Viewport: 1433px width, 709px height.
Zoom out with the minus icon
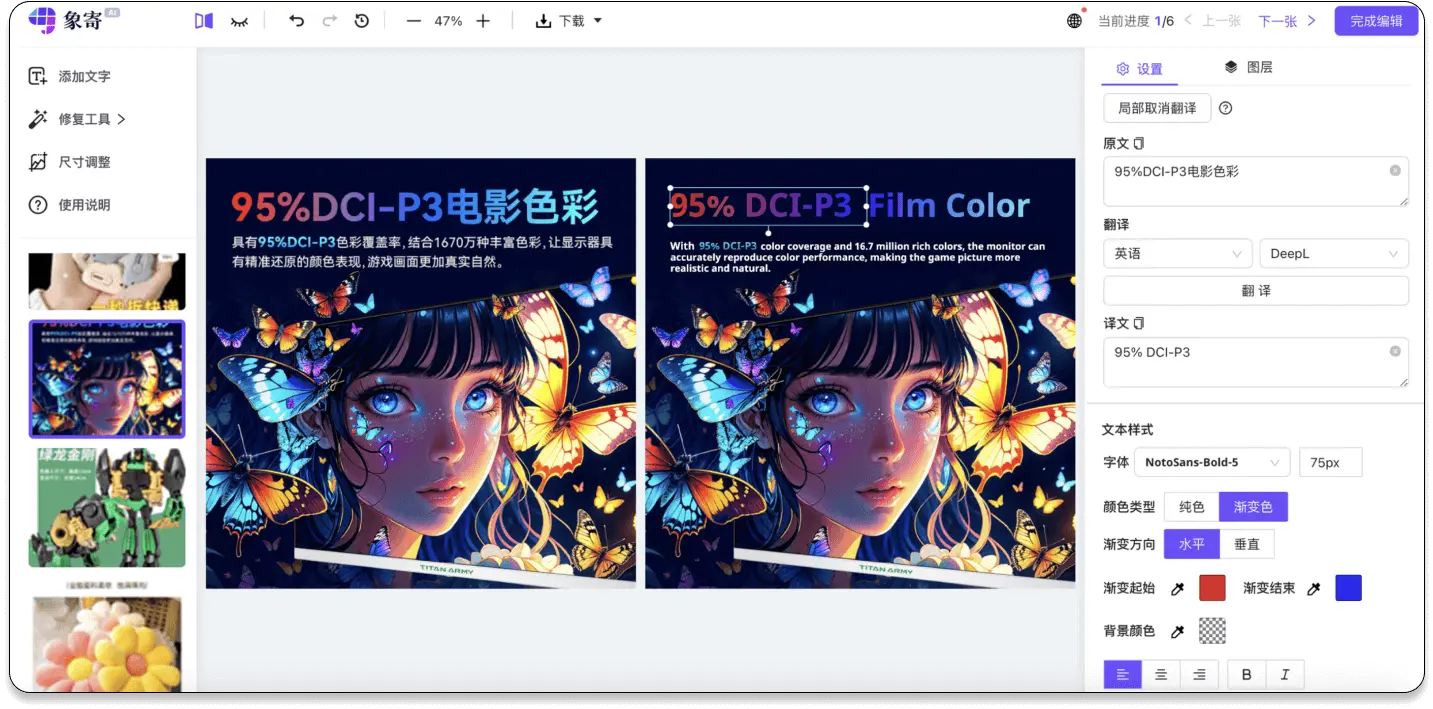[414, 21]
